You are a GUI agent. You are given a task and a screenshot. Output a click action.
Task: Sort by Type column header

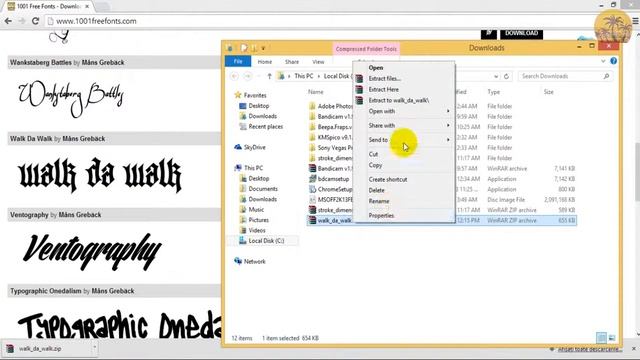[493, 92]
